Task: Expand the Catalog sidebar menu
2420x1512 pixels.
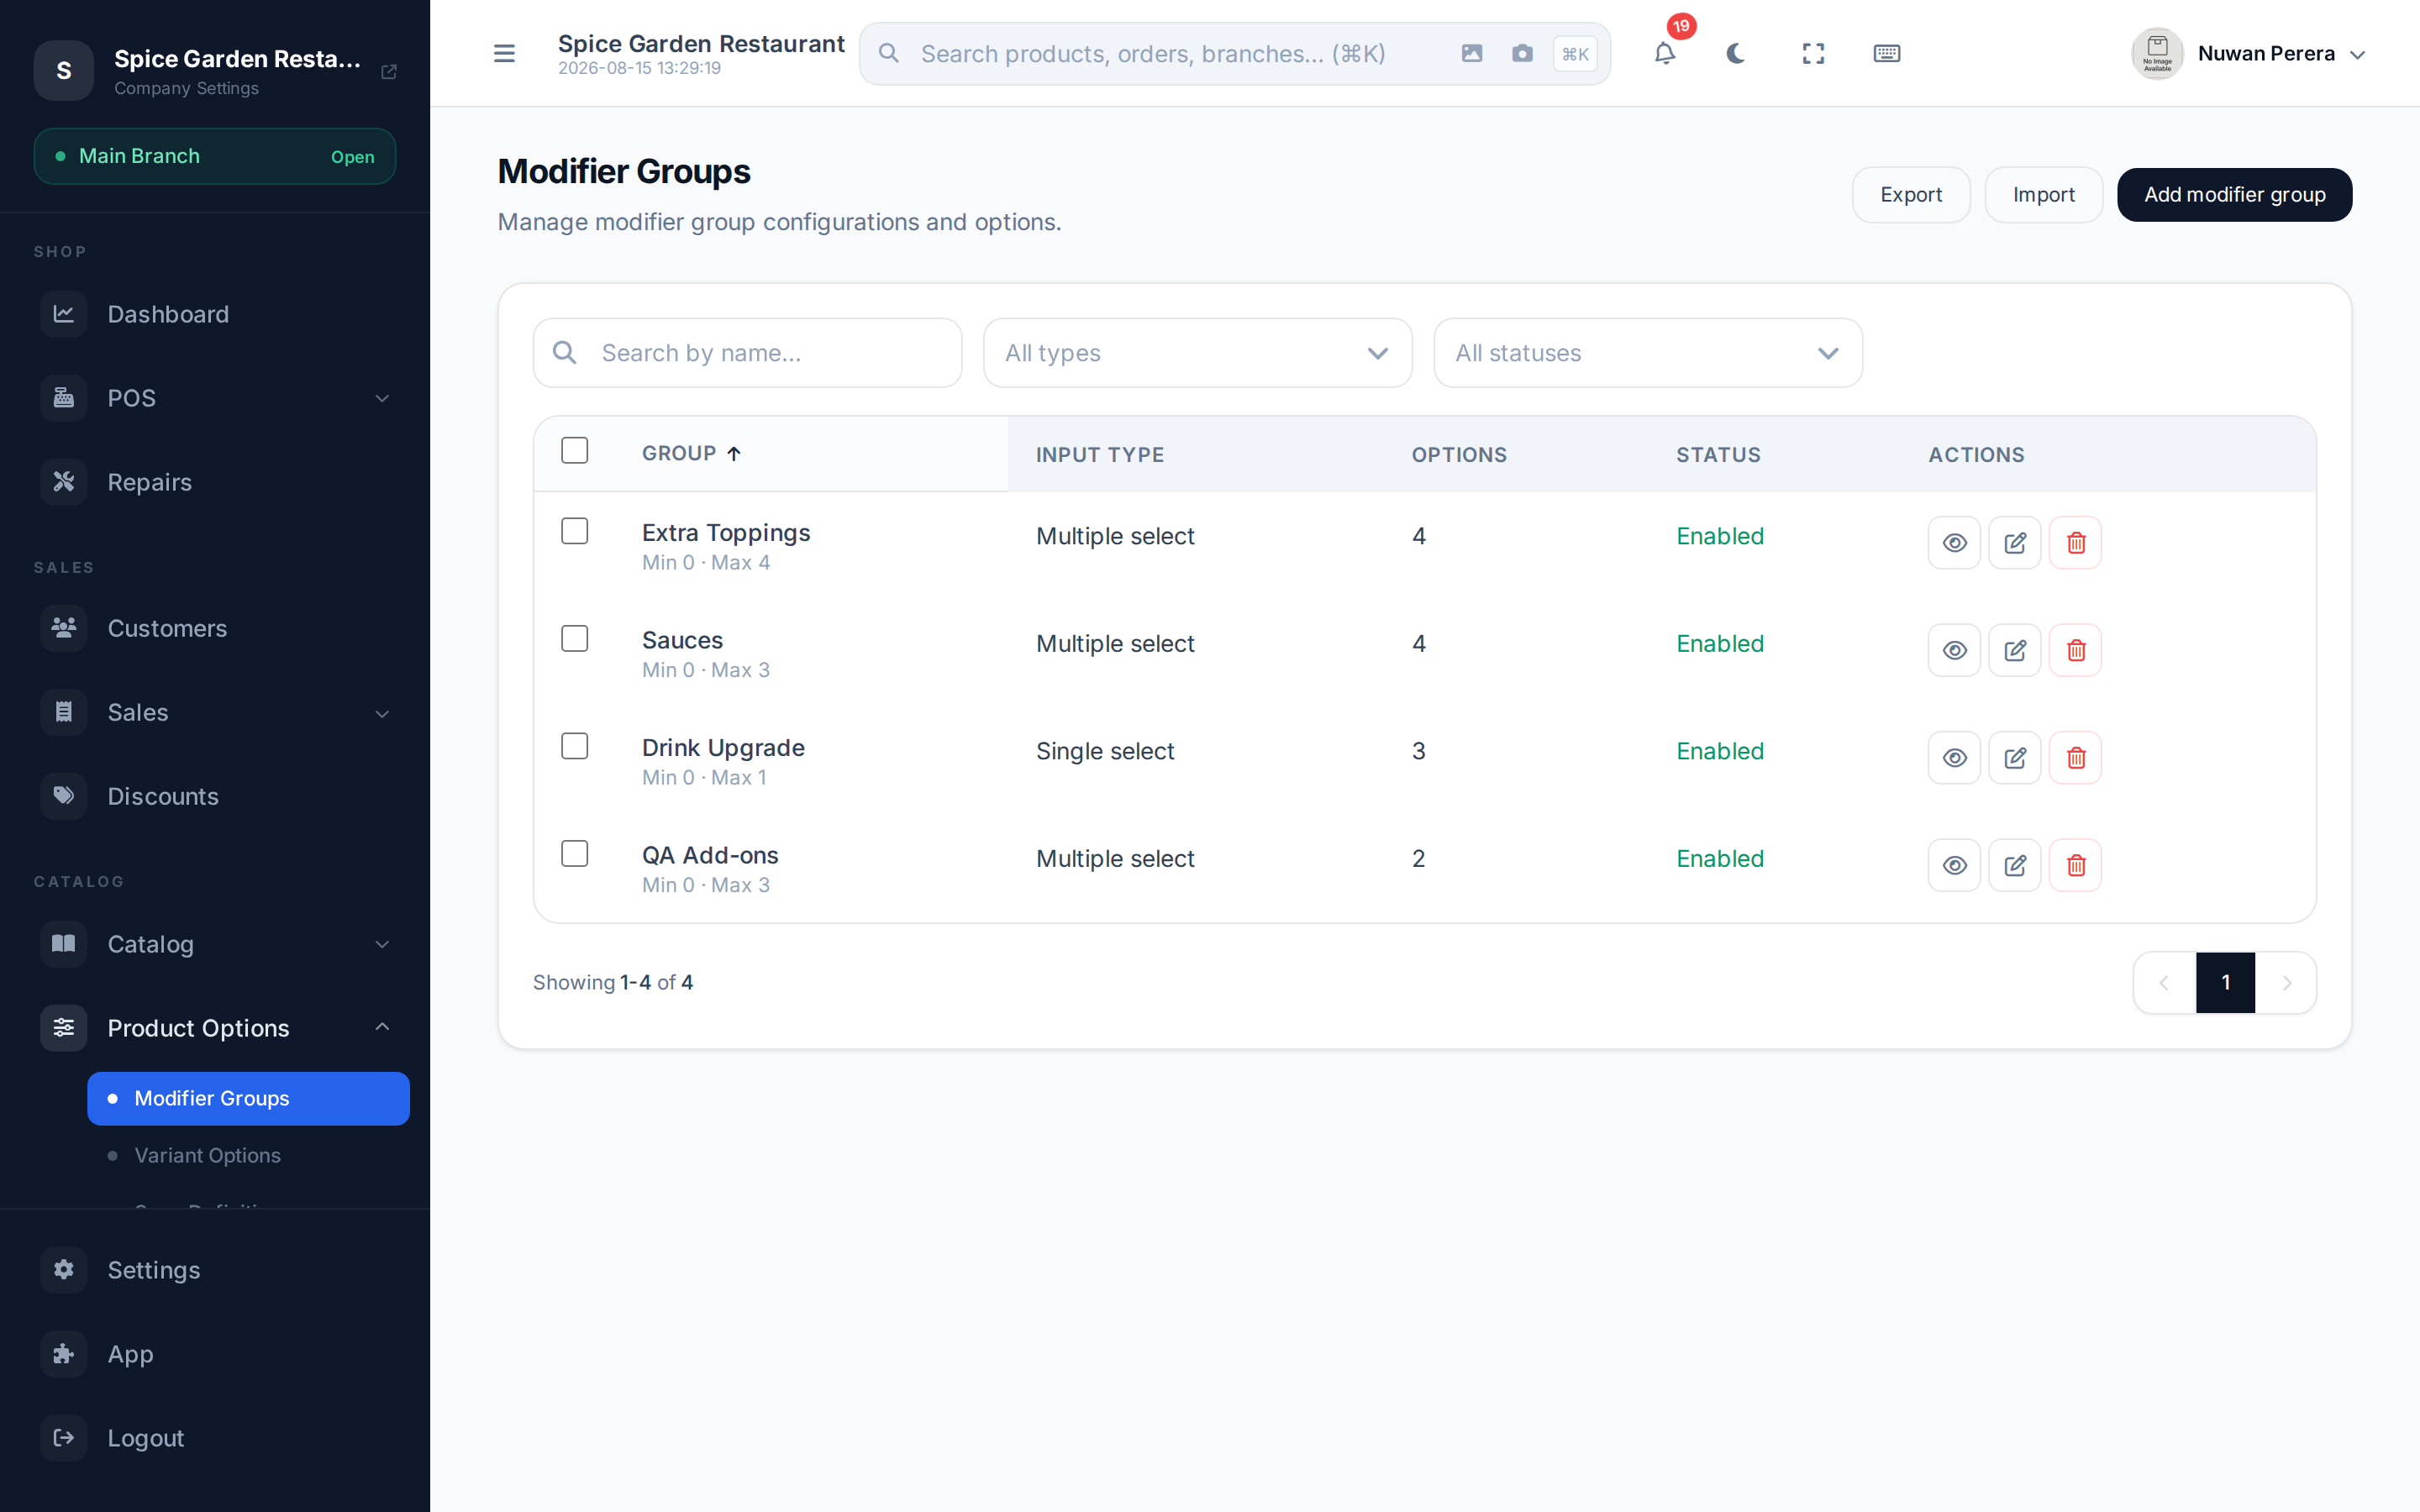Action: (215, 945)
